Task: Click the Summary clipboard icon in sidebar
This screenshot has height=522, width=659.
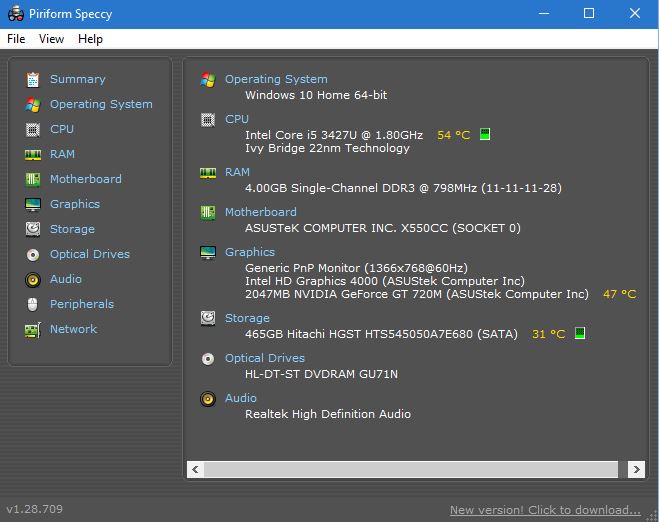Action: [x=32, y=79]
